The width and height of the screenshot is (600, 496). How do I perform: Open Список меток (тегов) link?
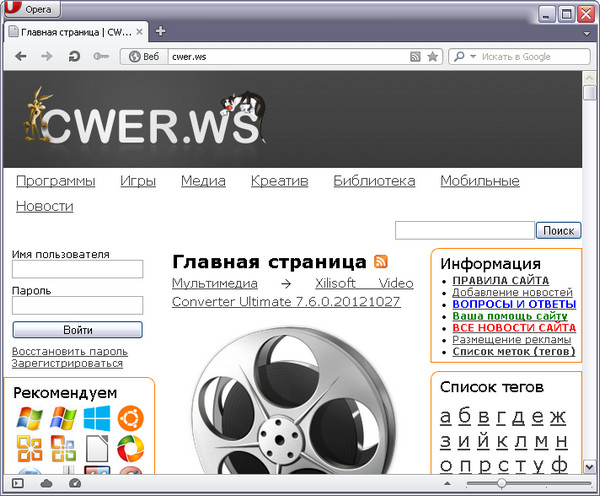pyautogui.click(x=514, y=351)
